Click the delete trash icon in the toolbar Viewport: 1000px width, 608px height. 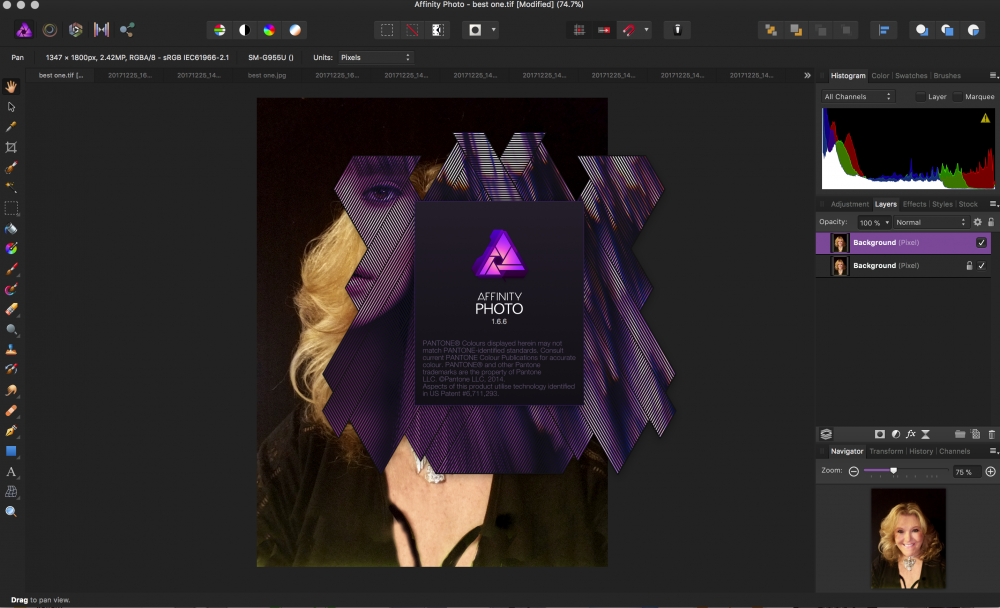click(677, 30)
